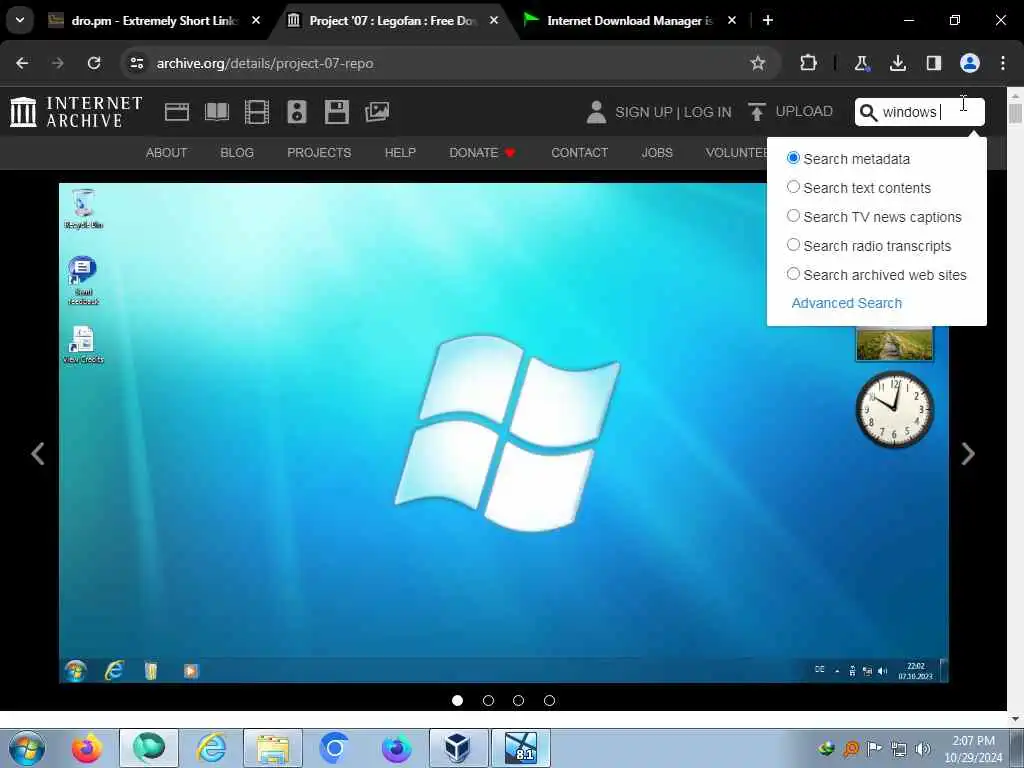This screenshot has width=1024, height=768.
Task: Open the Chrome three-dot menu
Action: pos(1003,63)
